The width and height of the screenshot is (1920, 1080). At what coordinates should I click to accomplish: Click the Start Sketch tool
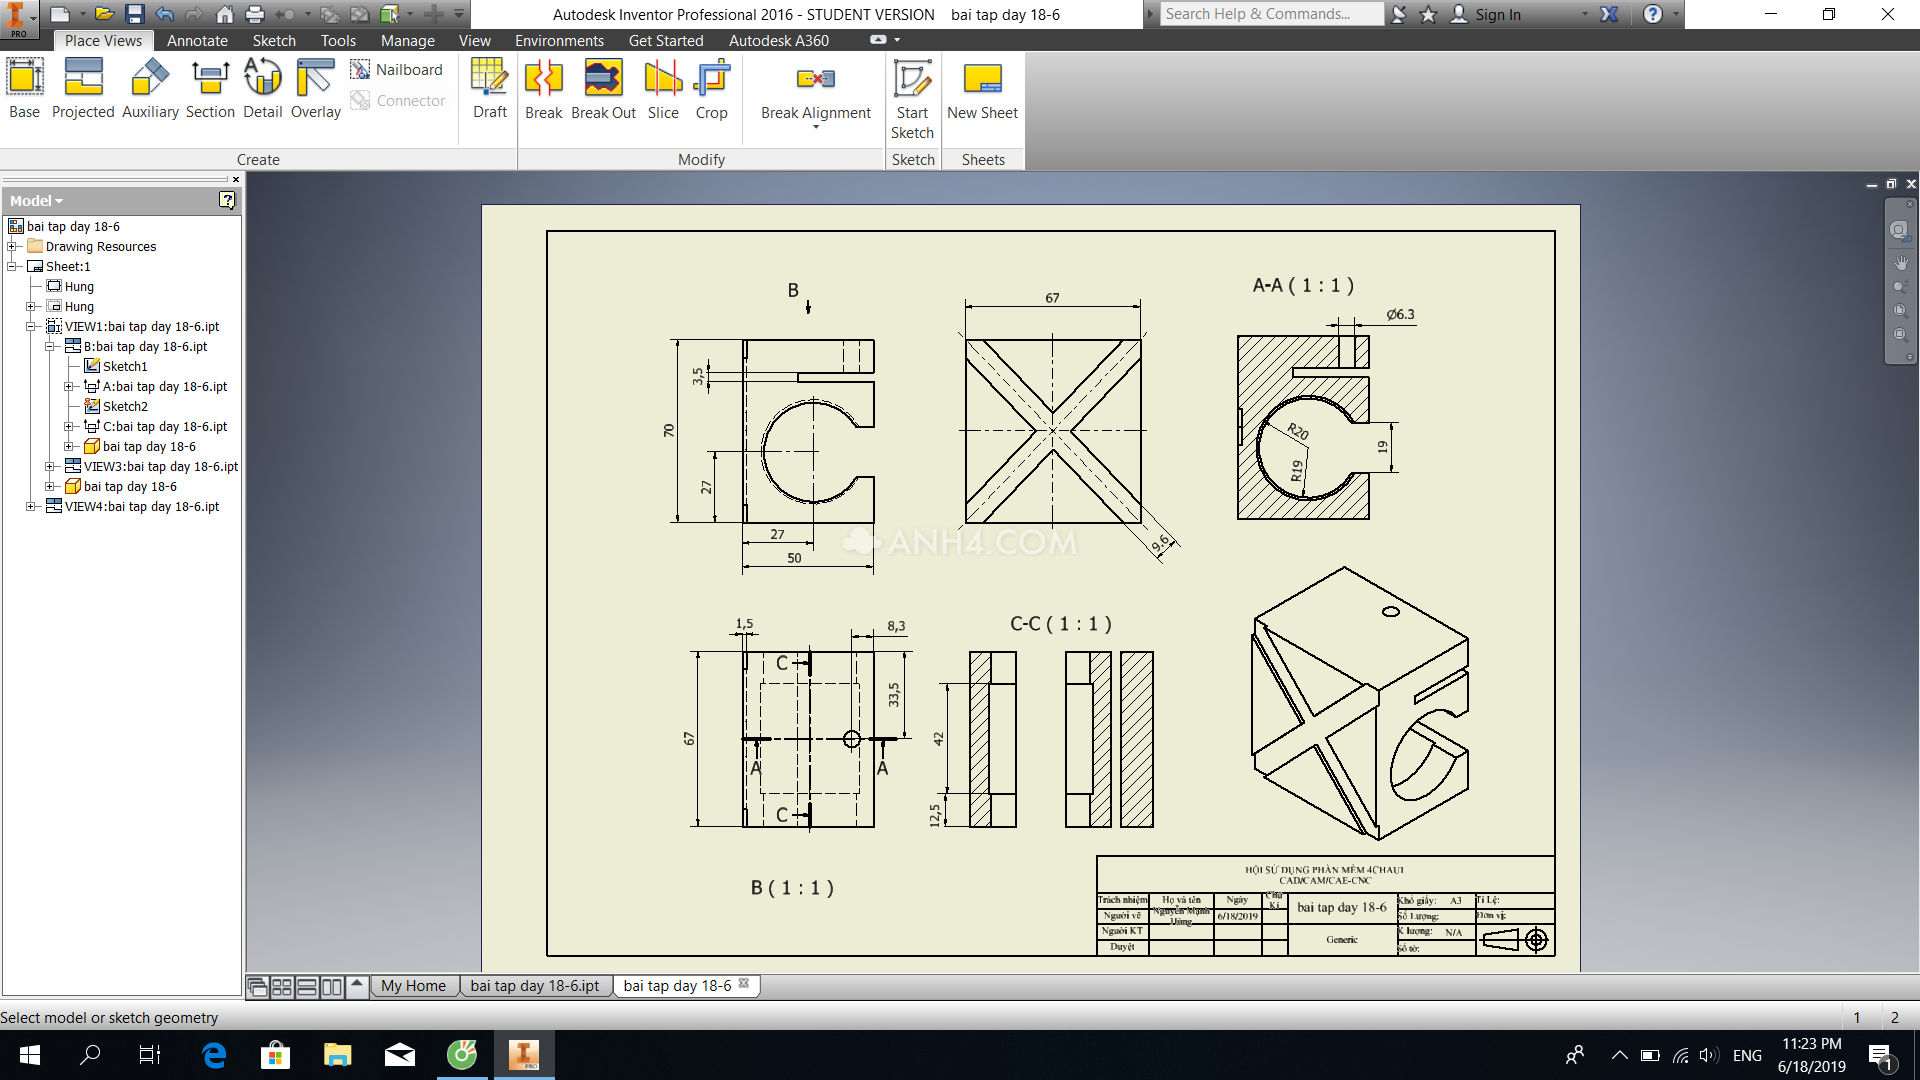click(x=912, y=99)
